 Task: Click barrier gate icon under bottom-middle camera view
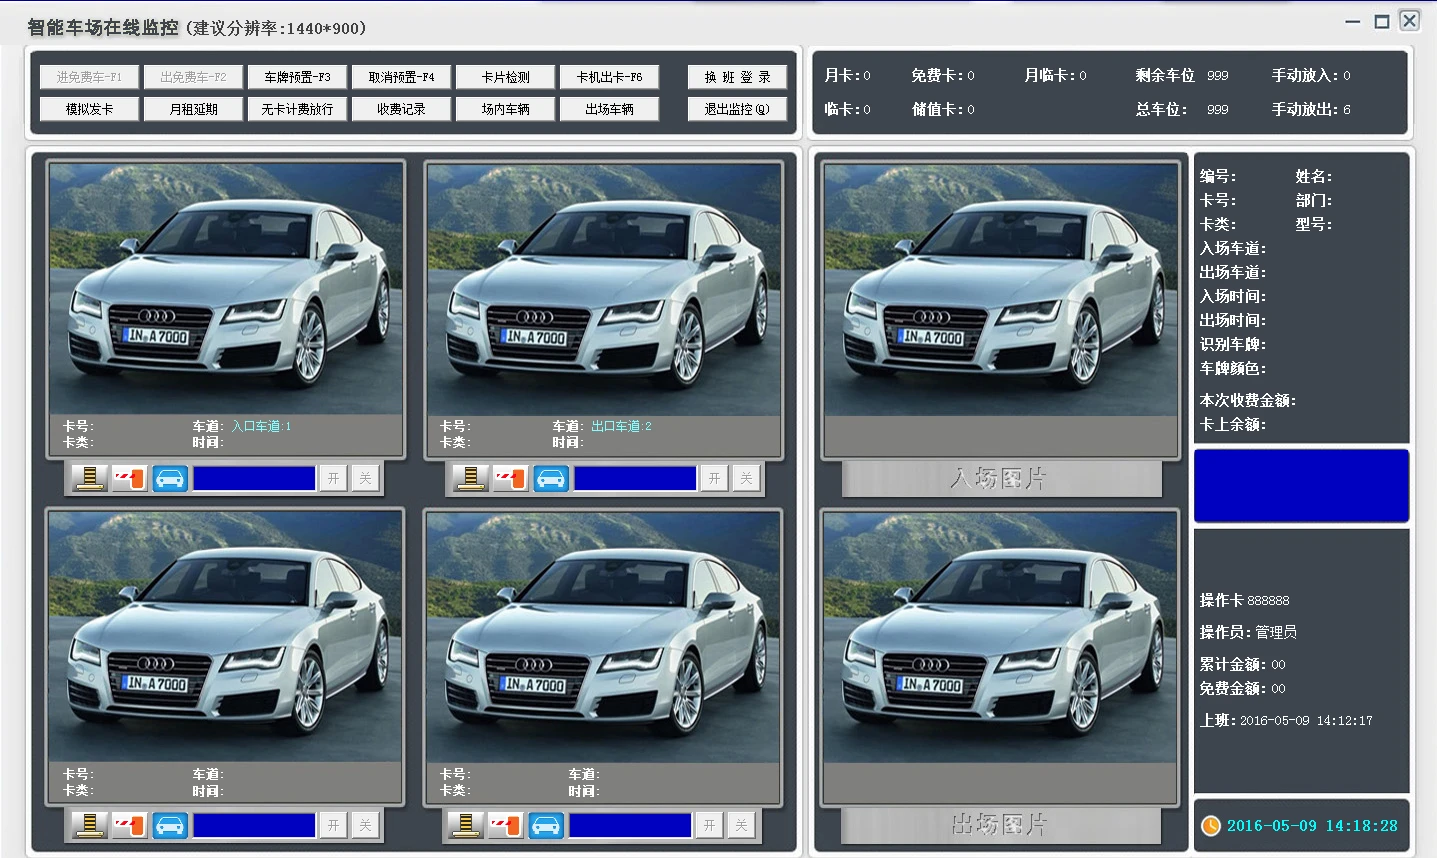tap(506, 825)
